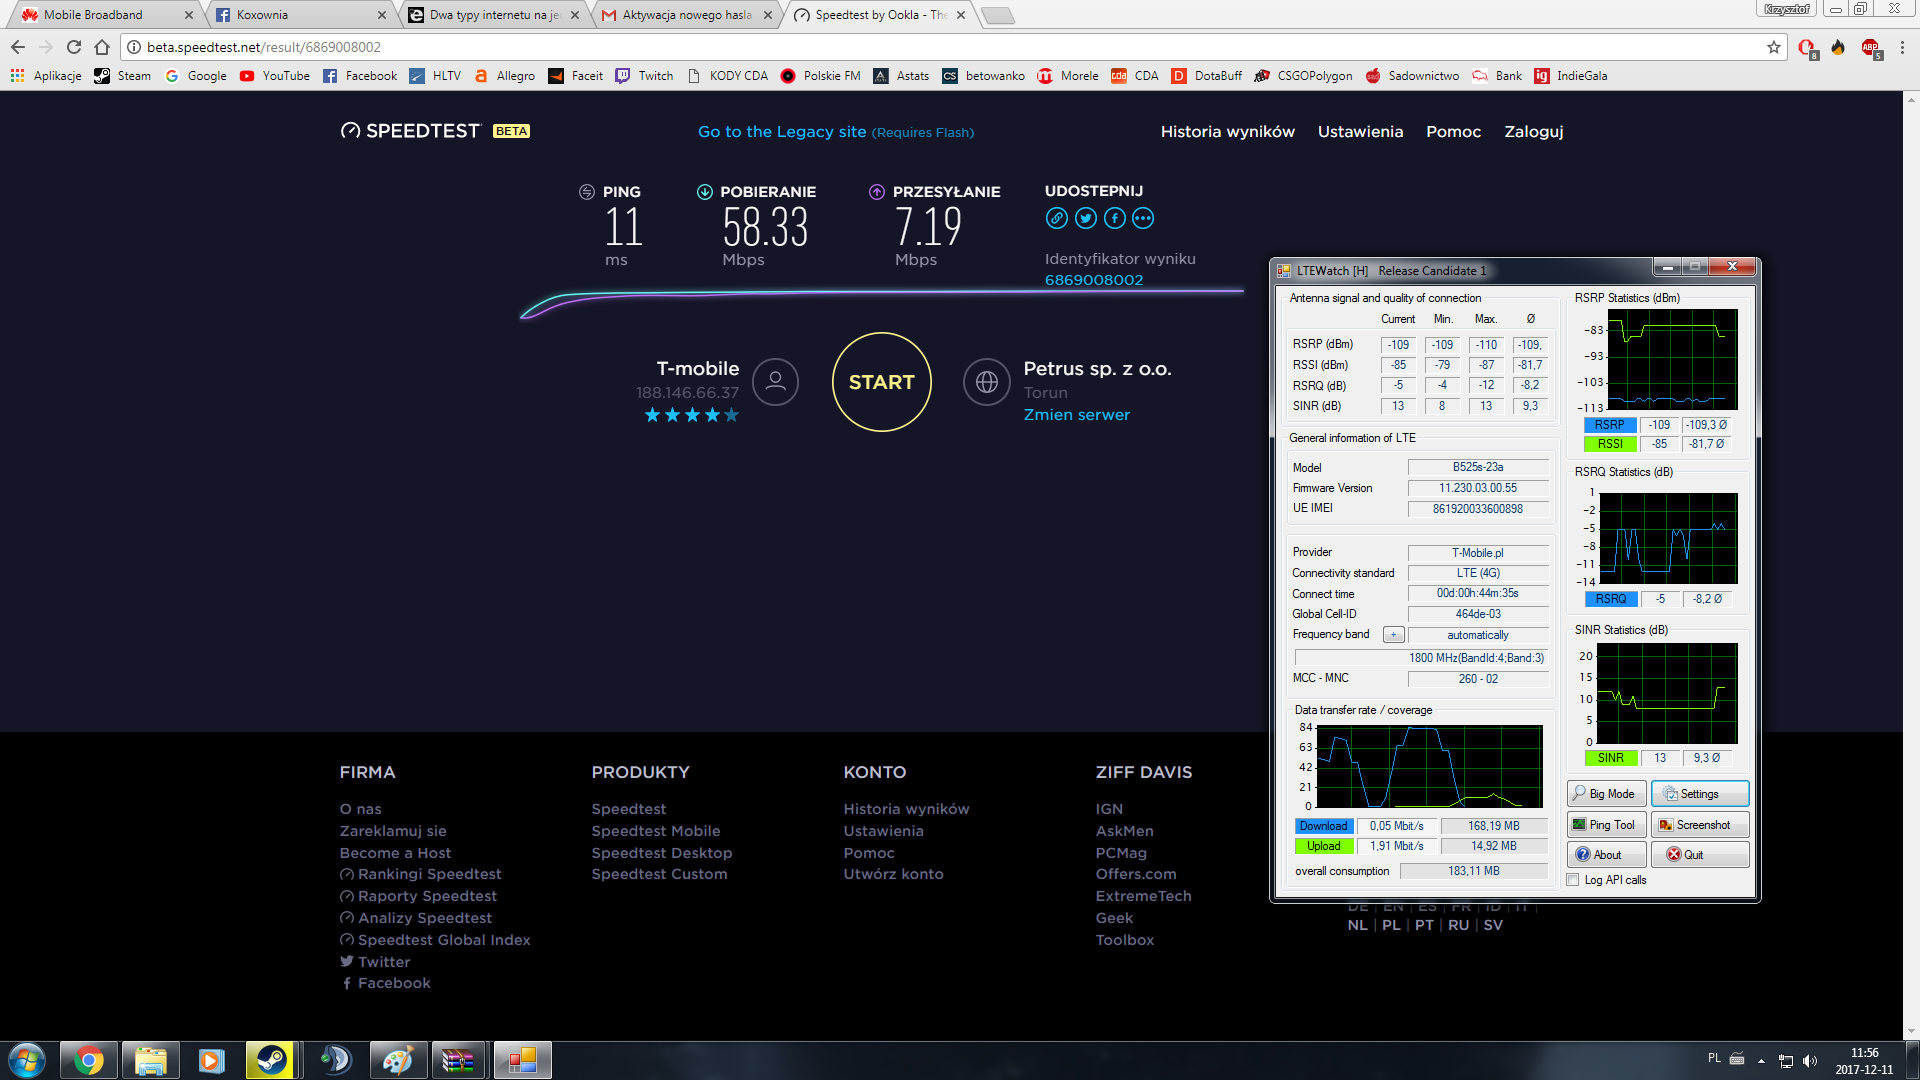Share the result on Twitter
Screen dimensions: 1920x1080
click(x=1086, y=218)
